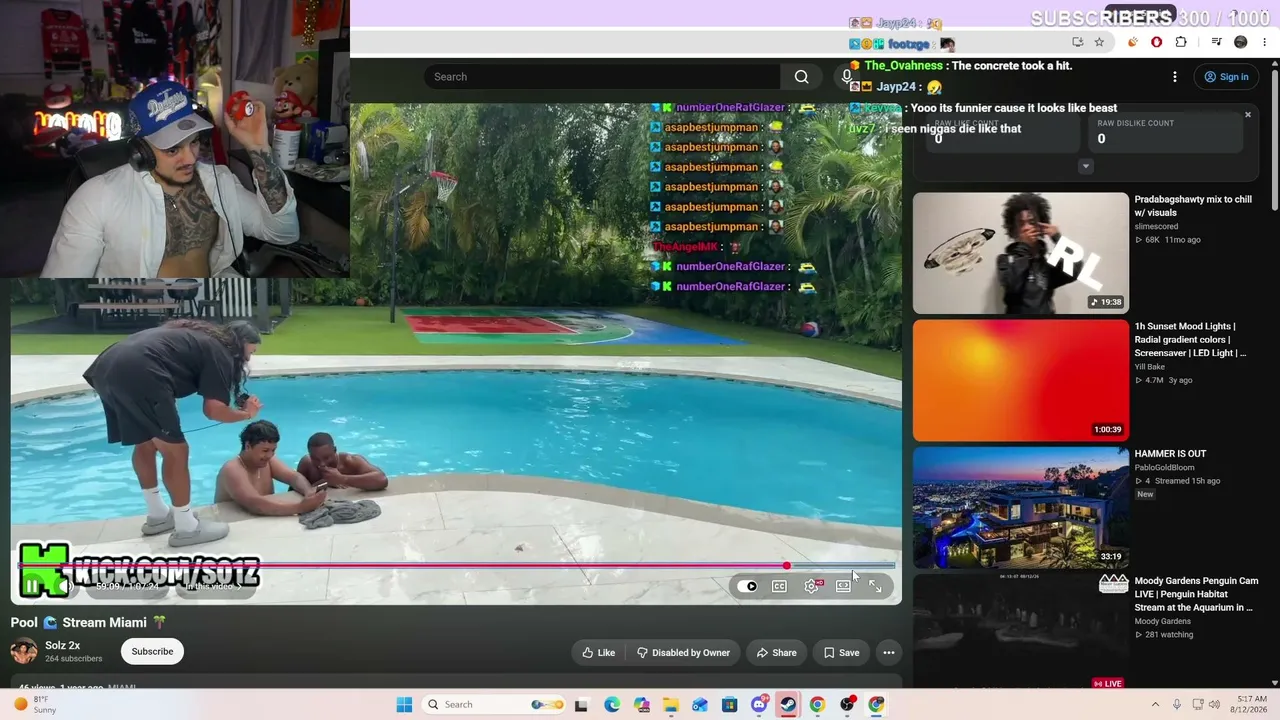Save video to a playlist
Image resolution: width=1280 pixels, height=720 pixels.
coord(841,653)
